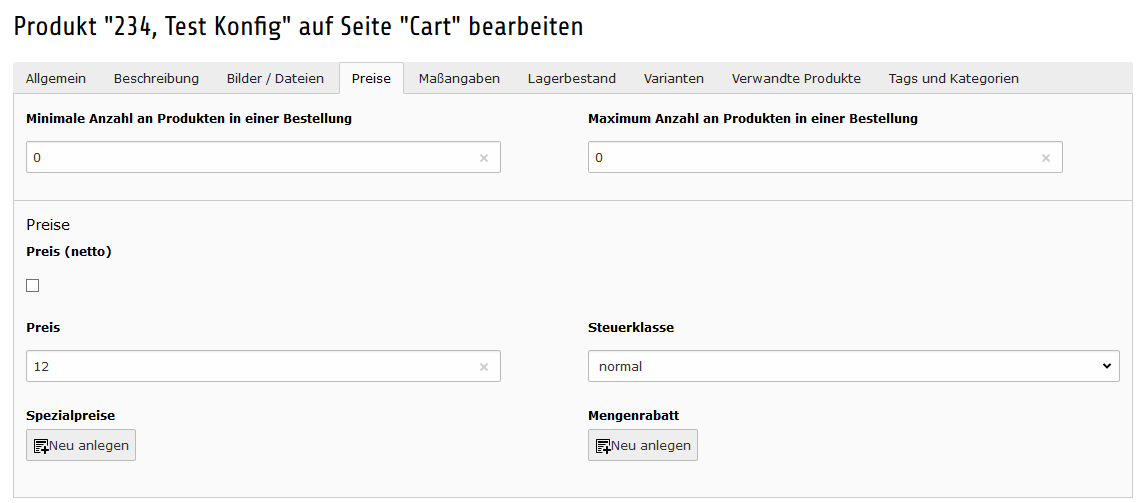The image size is (1142, 503).
Task: Click the minimum product count input
Action: tap(250, 158)
